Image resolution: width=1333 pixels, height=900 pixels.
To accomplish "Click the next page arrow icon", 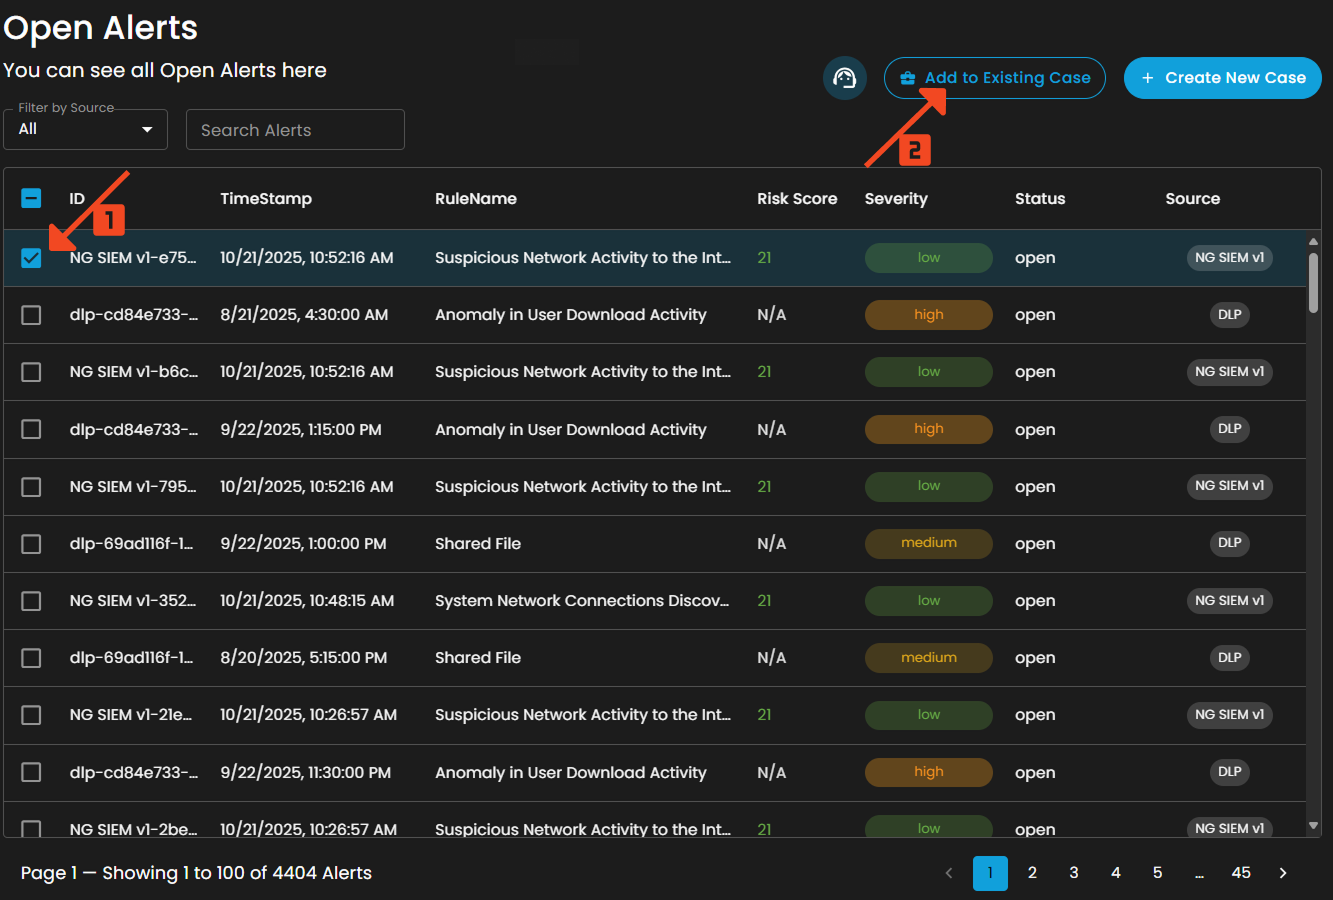I will click(x=1283, y=873).
